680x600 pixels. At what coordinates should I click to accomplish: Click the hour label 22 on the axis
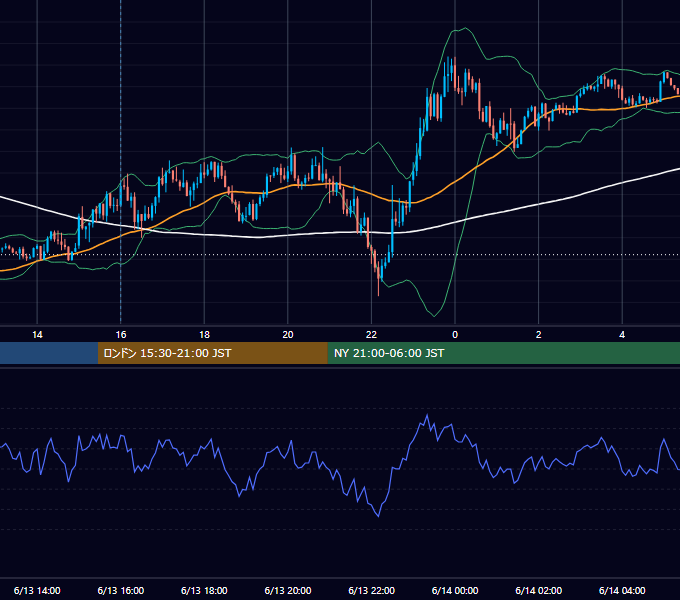(x=371, y=335)
